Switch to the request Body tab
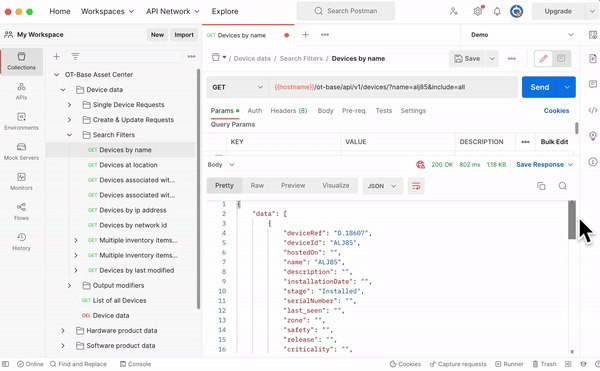The height and width of the screenshot is (371, 600). [326, 111]
